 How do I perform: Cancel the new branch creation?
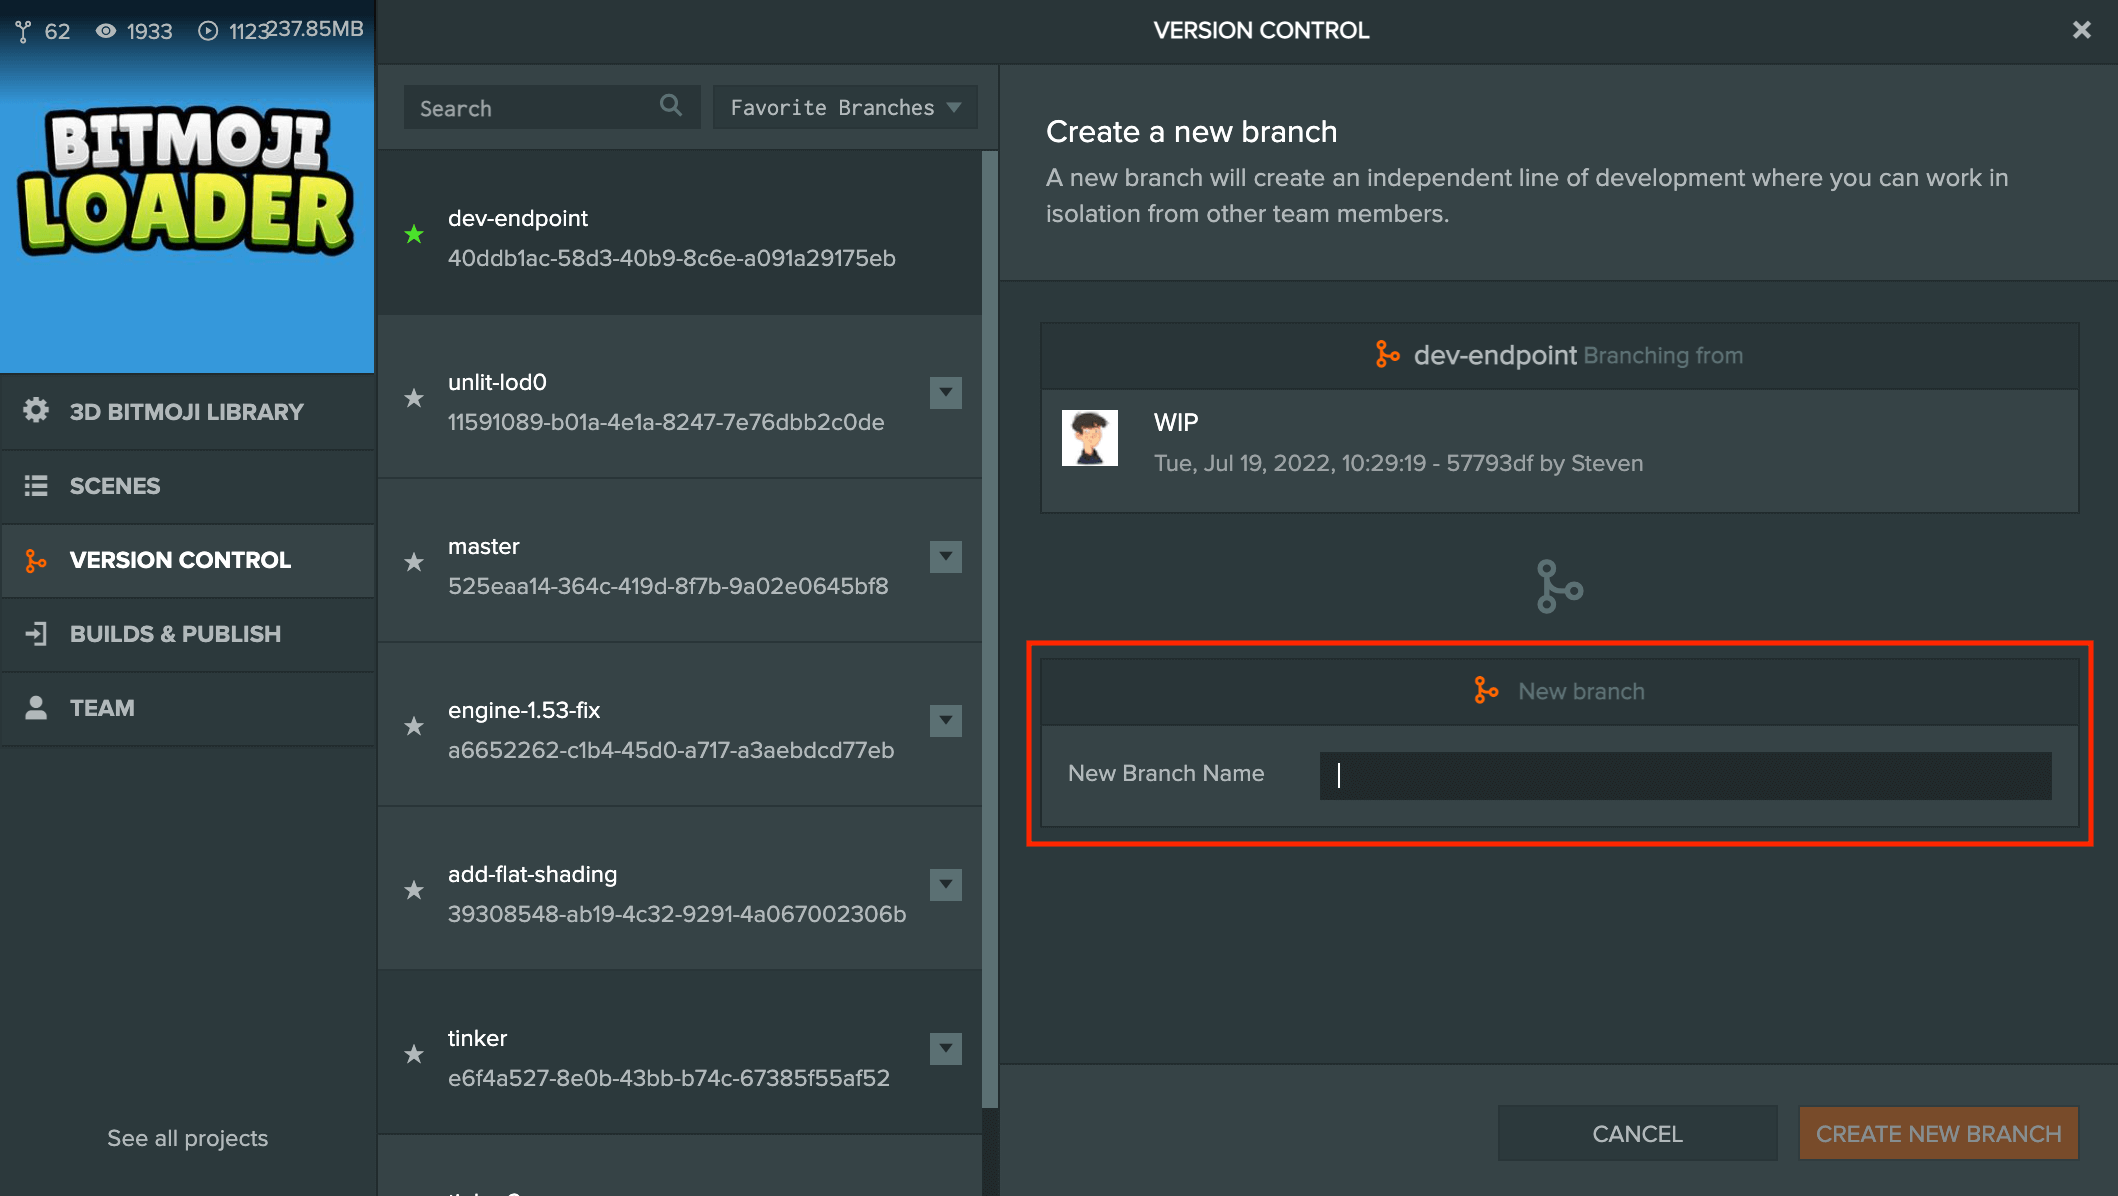pos(1636,1134)
